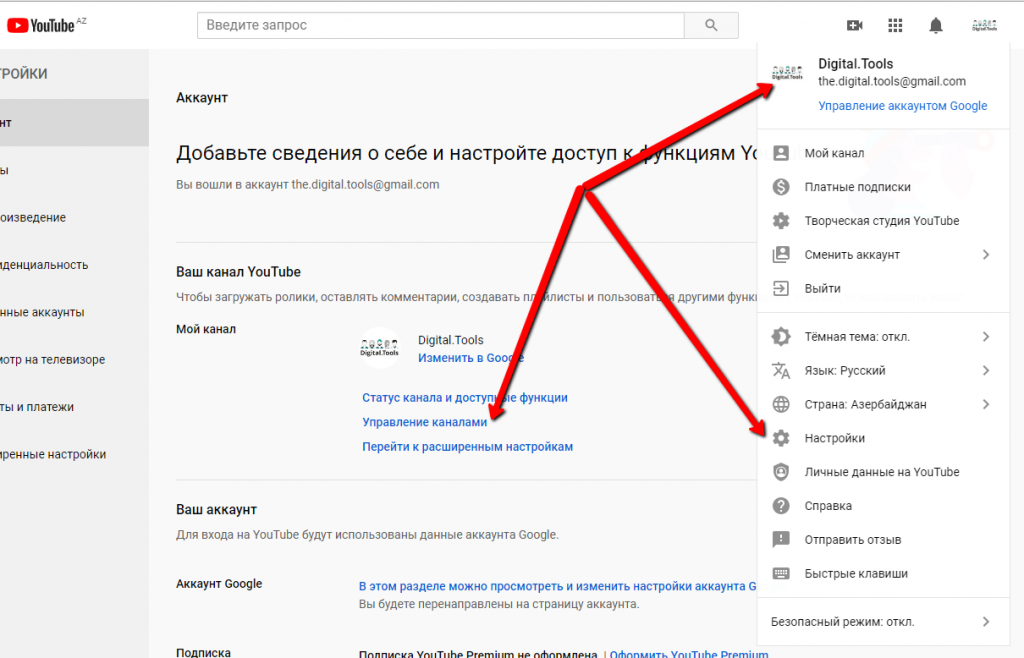Expand the Безопасный режим submenu arrow
Screen dimensions: 1024x658
point(986,622)
